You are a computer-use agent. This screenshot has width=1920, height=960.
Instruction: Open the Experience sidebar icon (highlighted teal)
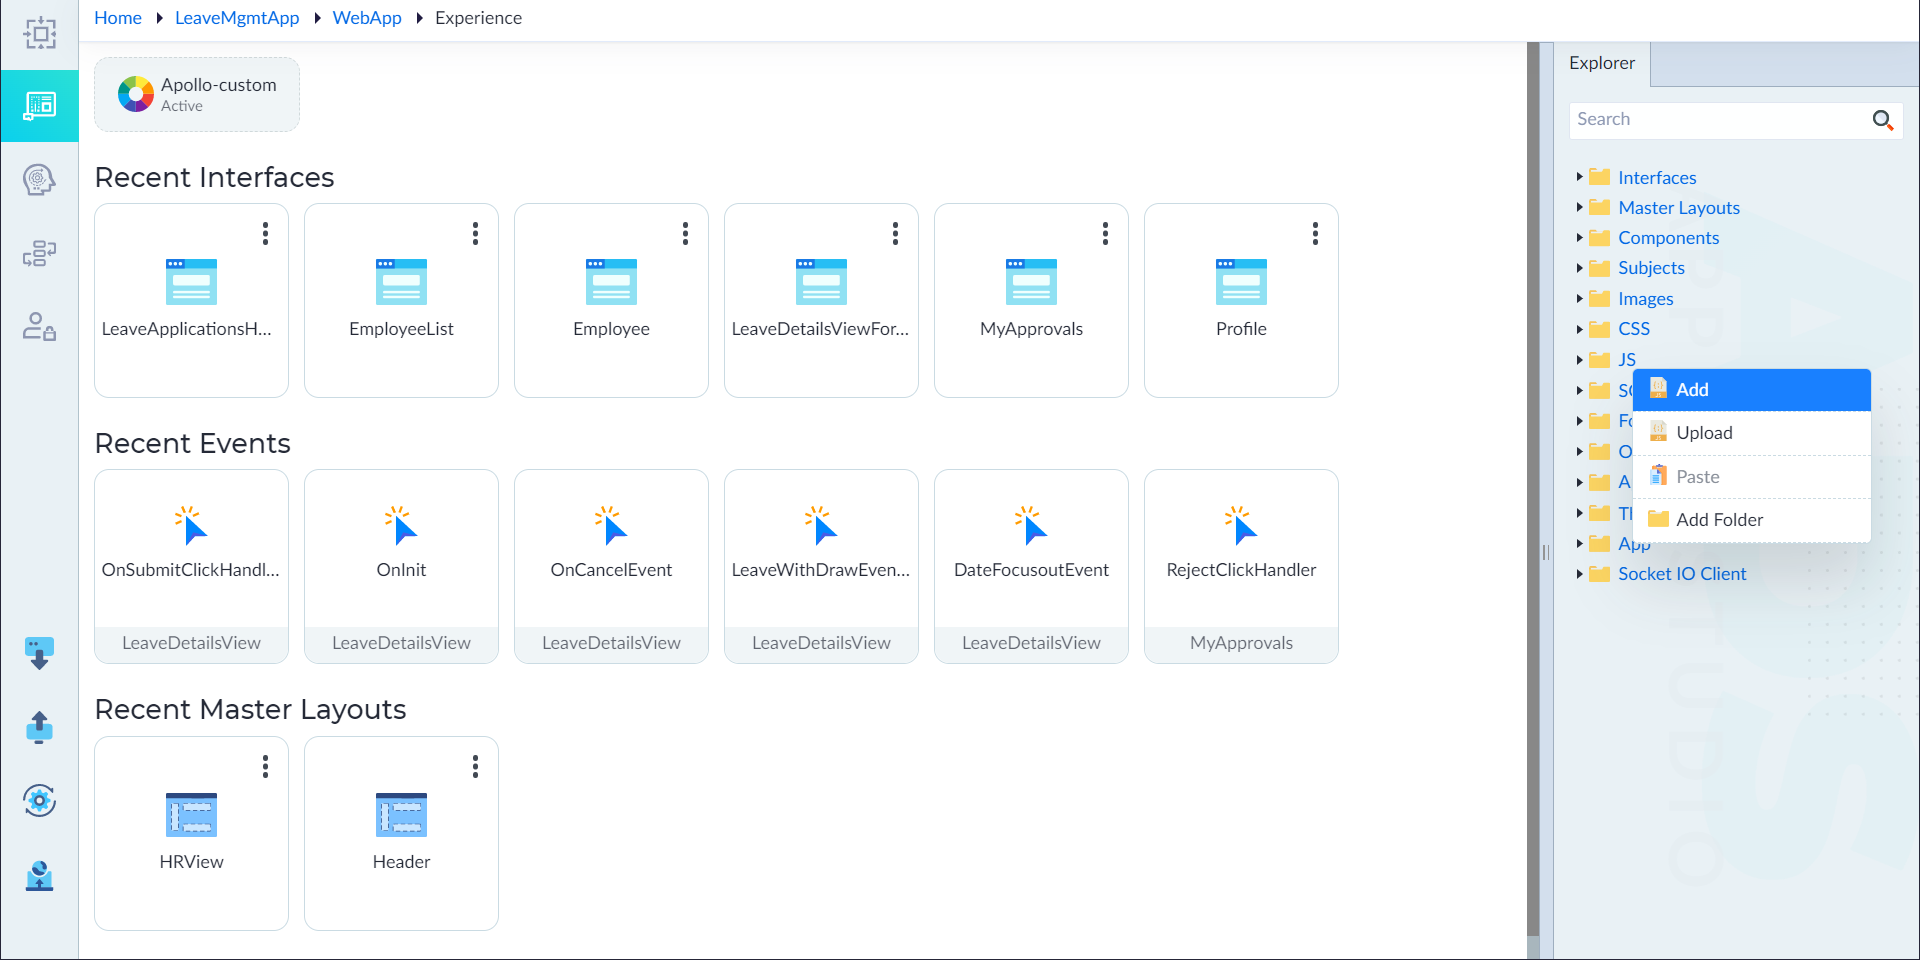pyautogui.click(x=40, y=106)
